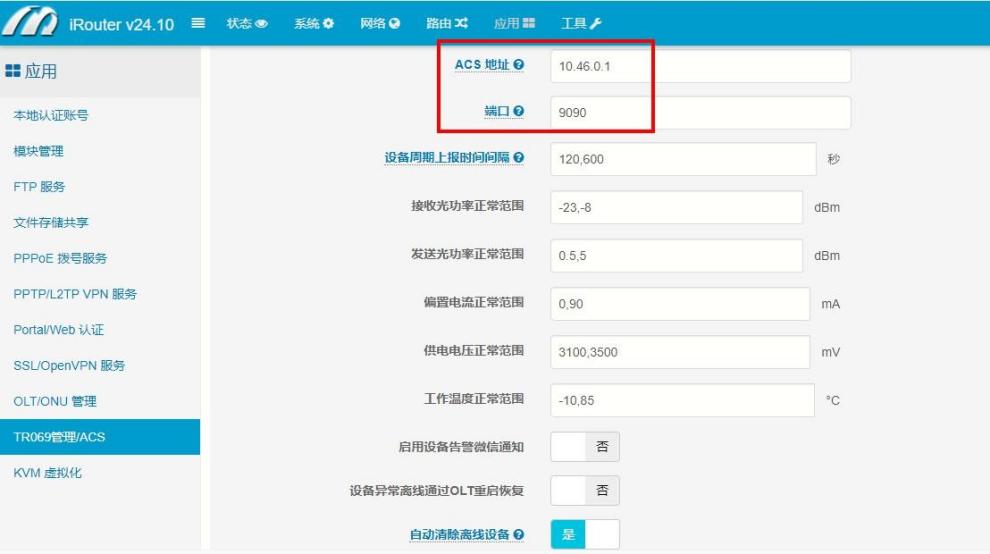Click the 工作温度正常范围 input field
Image resolution: width=990 pixels, height=554 pixels.
pos(682,400)
